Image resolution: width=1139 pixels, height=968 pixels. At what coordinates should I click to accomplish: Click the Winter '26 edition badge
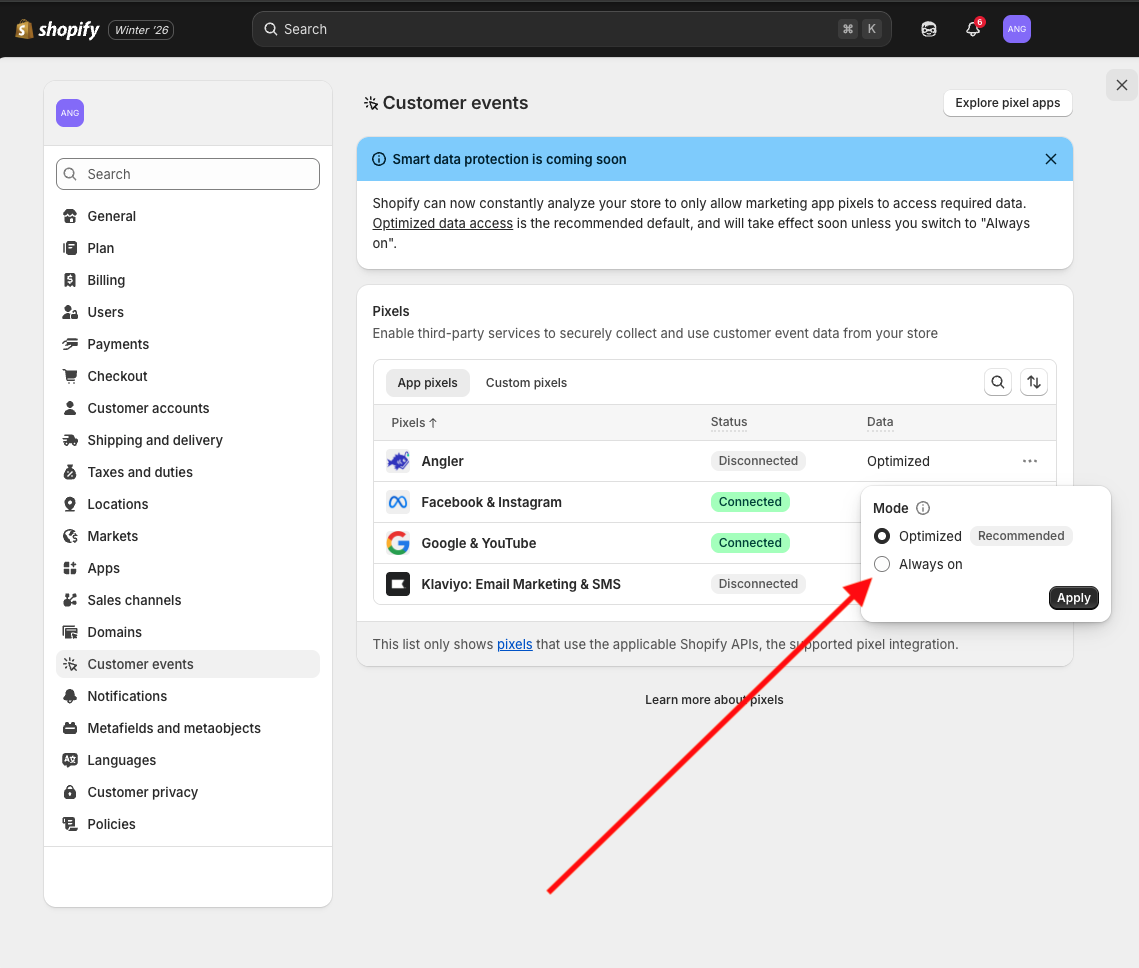coord(141,30)
